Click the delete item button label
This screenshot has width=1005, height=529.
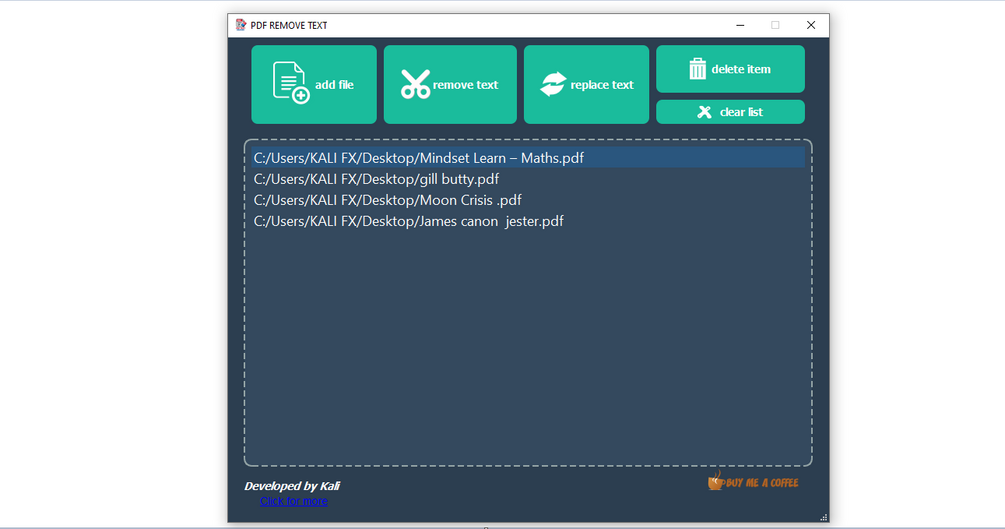point(741,69)
